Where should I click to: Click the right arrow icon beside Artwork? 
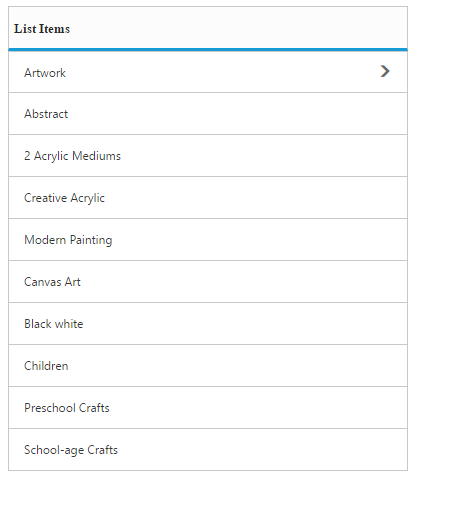[385, 71]
